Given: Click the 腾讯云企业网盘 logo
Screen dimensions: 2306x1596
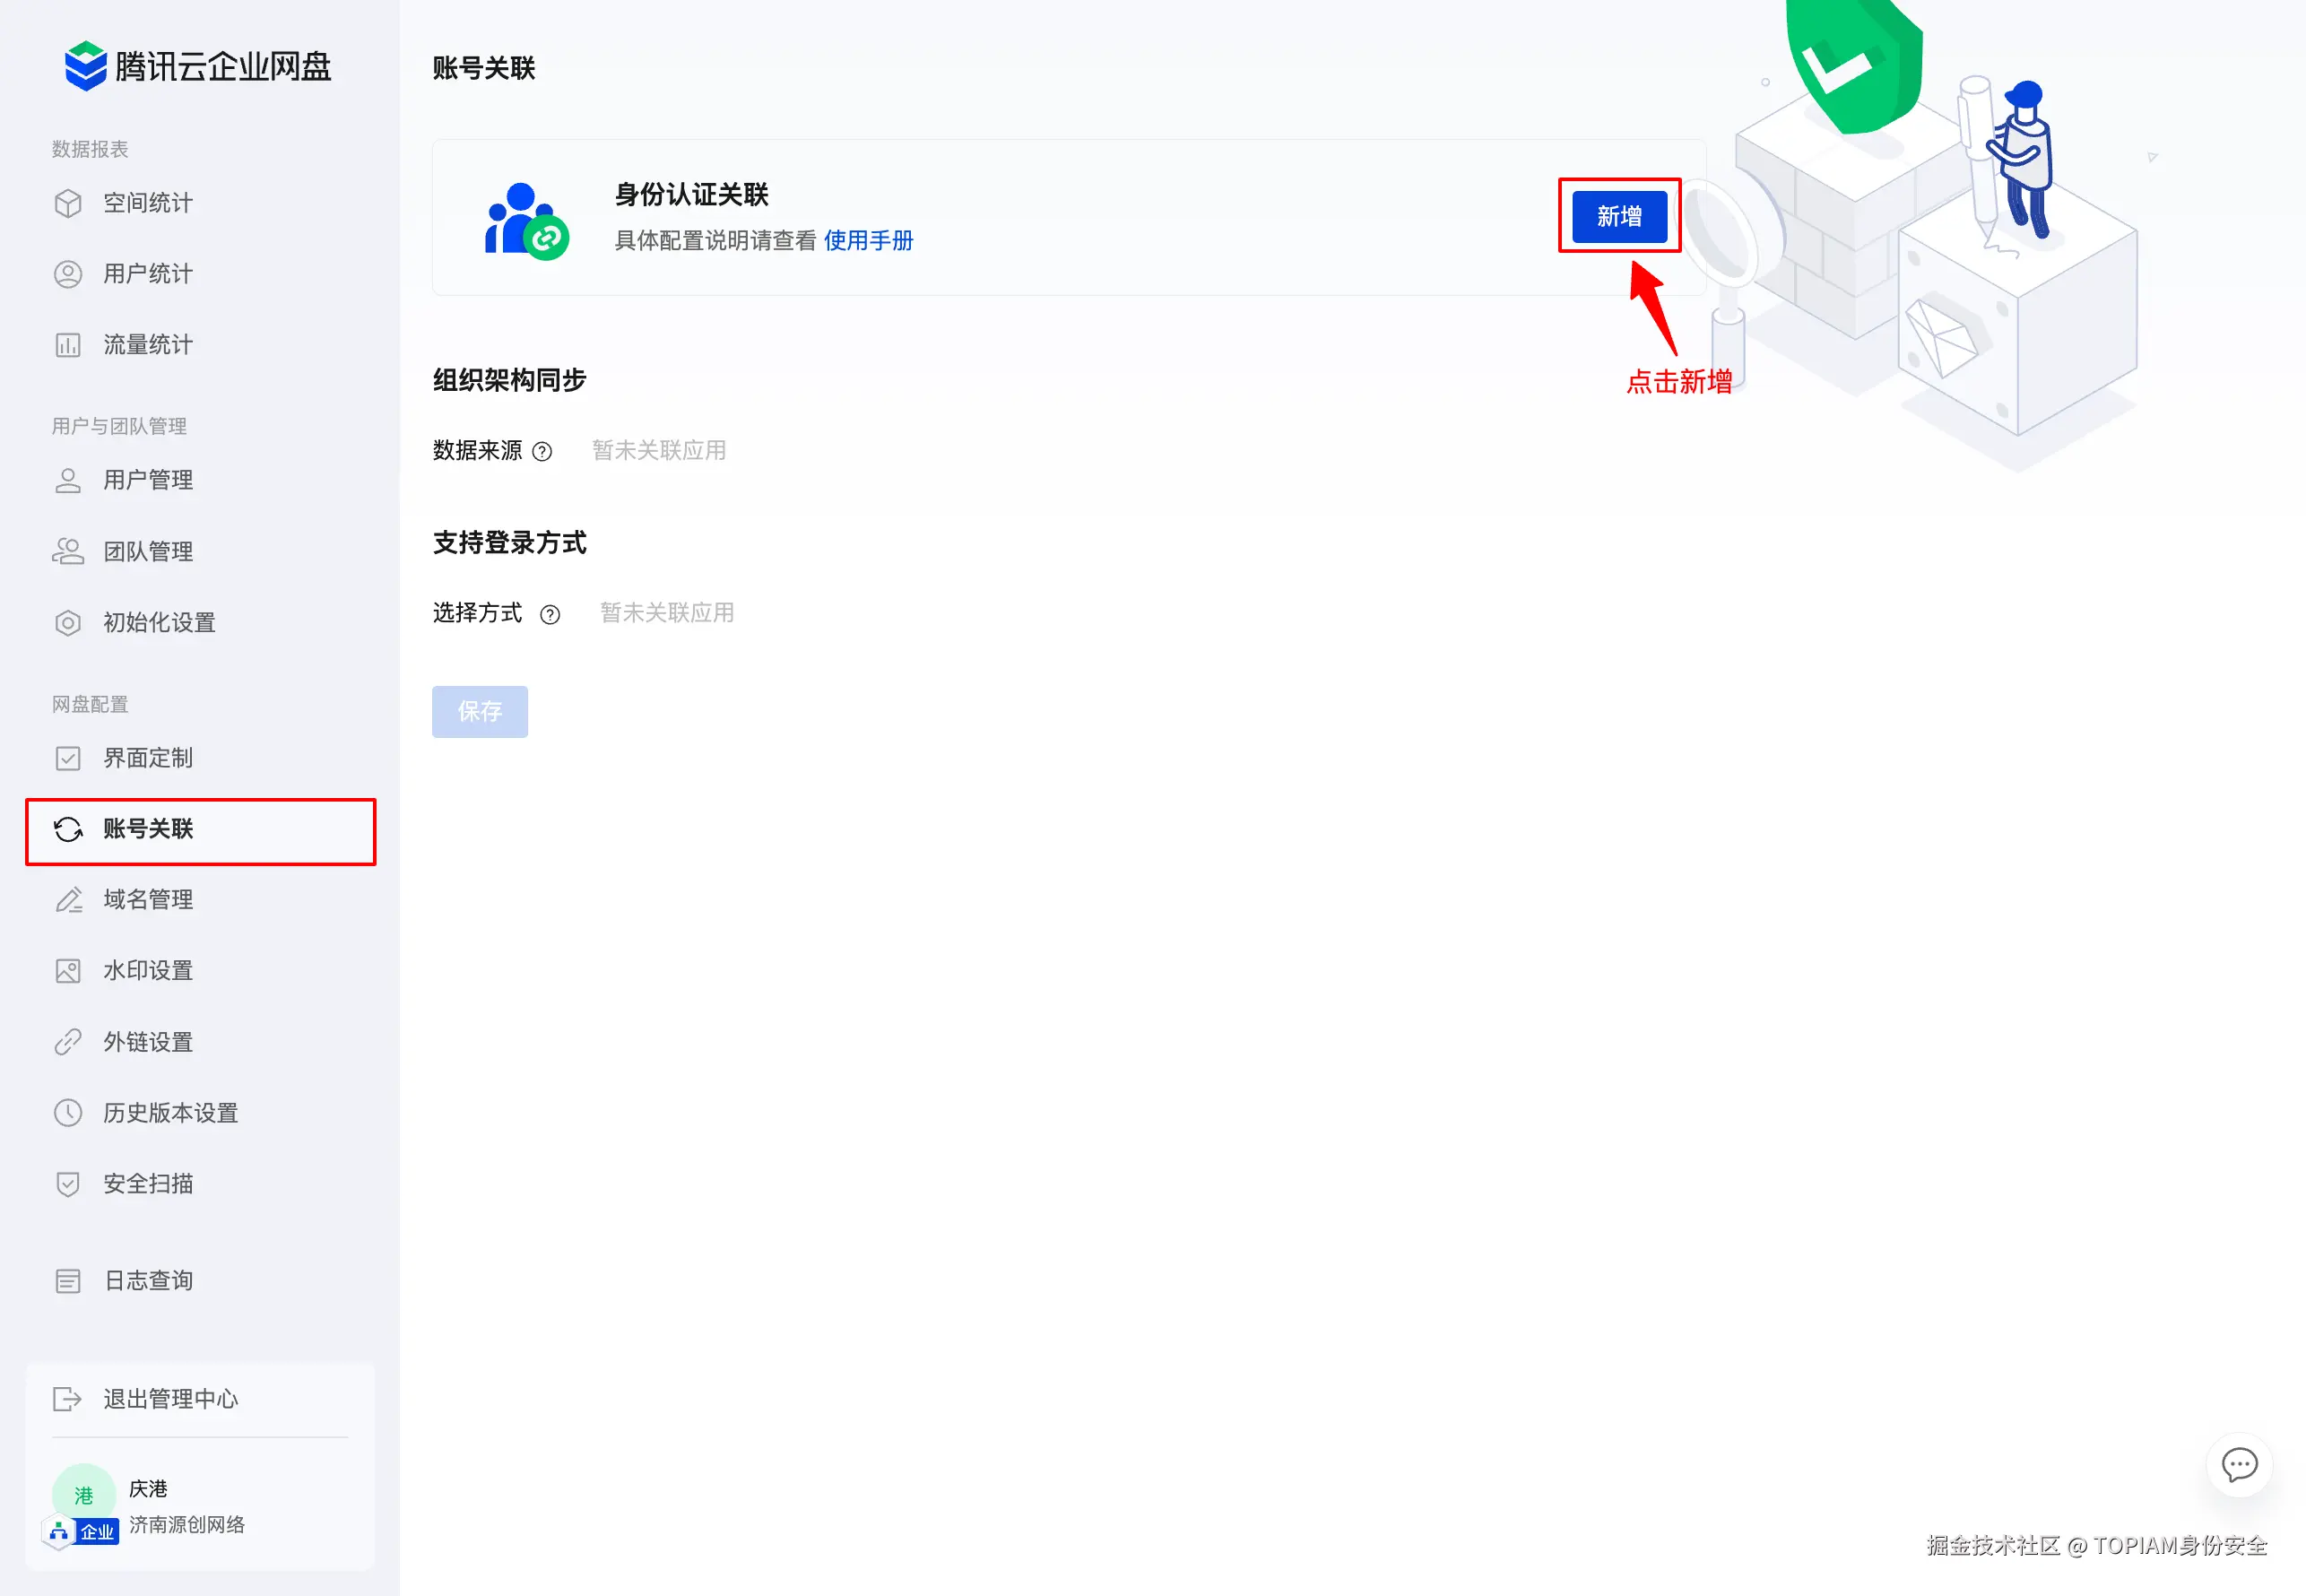Looking at the screenshot, I should point(197,66).
